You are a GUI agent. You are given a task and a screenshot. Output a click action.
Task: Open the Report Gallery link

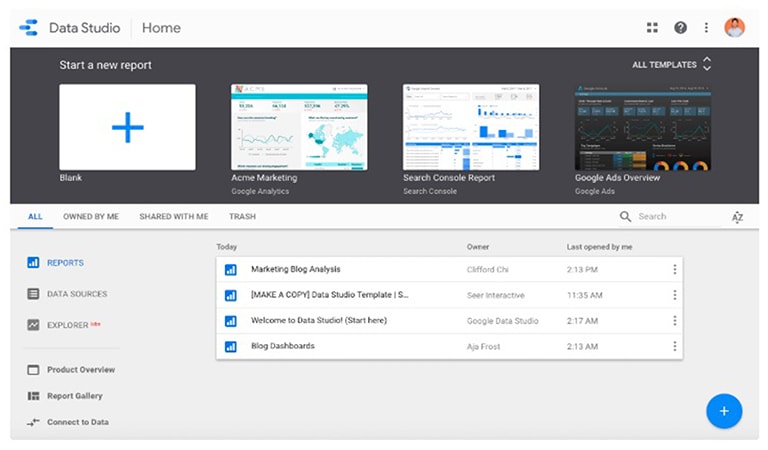(x=74, y=396)
